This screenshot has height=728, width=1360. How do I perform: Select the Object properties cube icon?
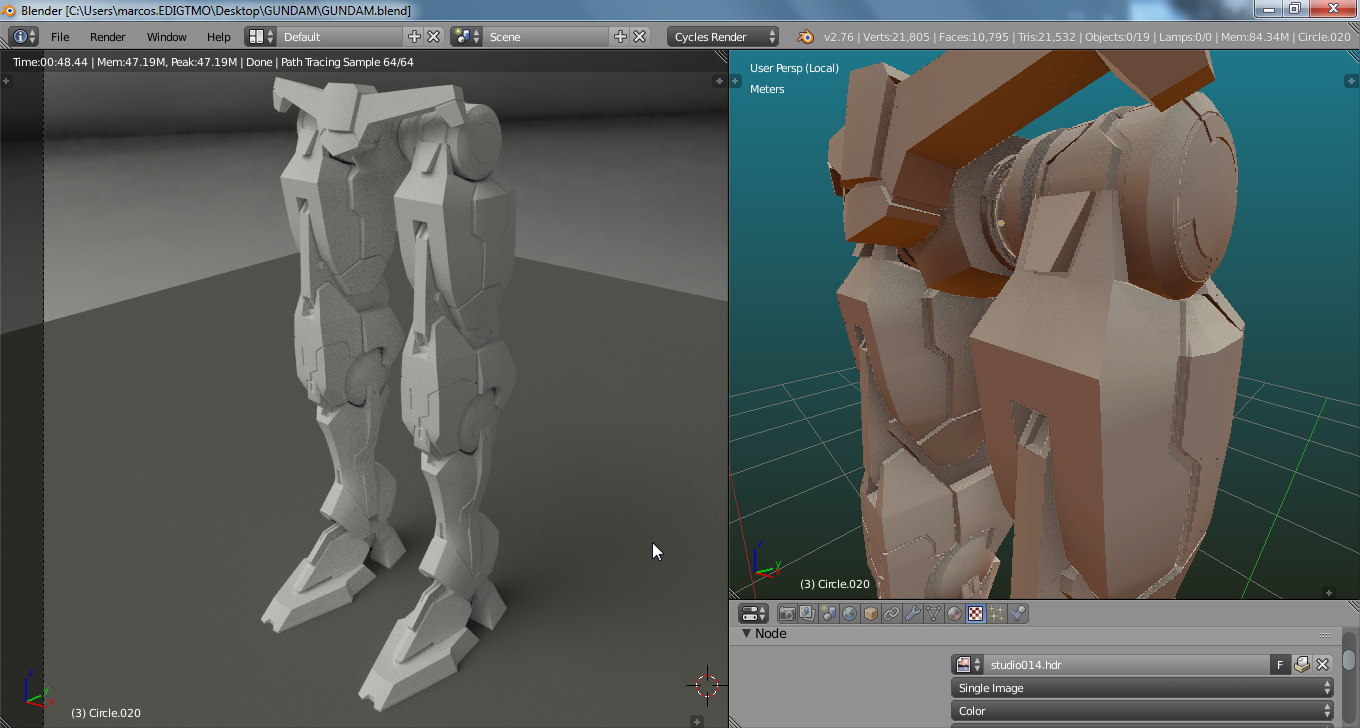[x=871, y=614]
